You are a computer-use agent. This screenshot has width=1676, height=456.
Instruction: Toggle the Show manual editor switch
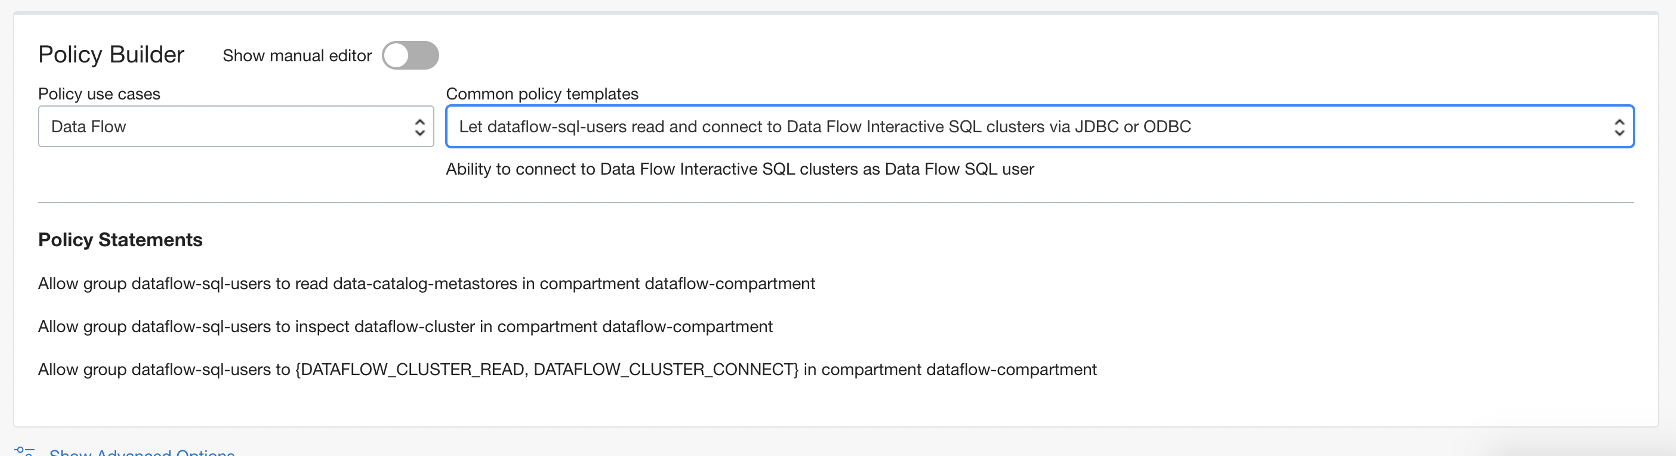coord(410,56)
